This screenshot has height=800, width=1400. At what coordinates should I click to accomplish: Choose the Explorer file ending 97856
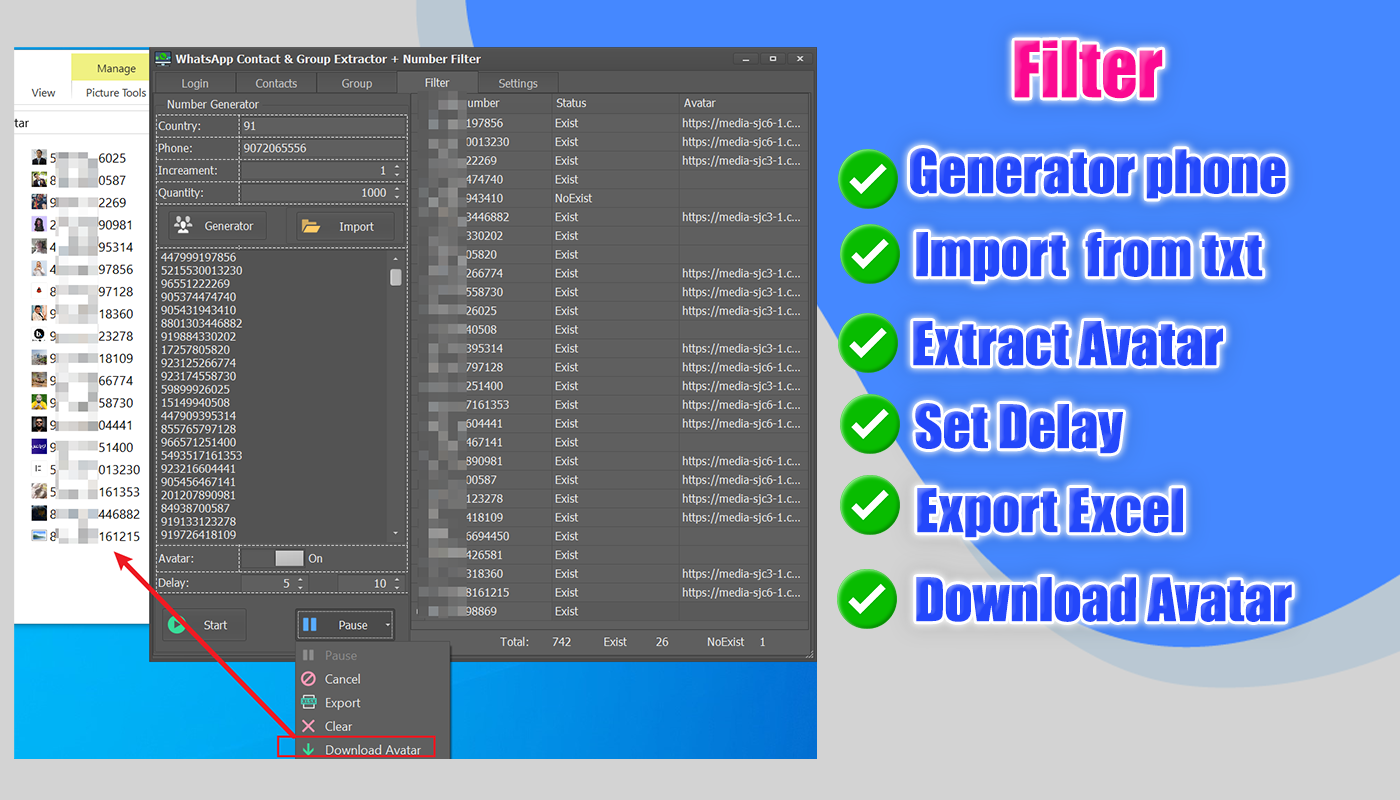pos(82,269)
